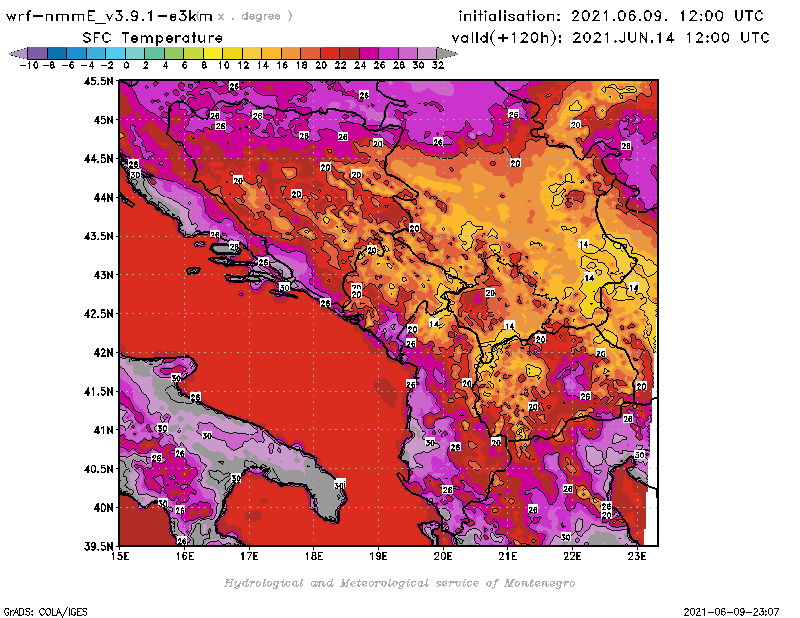Click the timestamp '2021-06-09-23:07'
800x618 pixels.
(731, 612)
